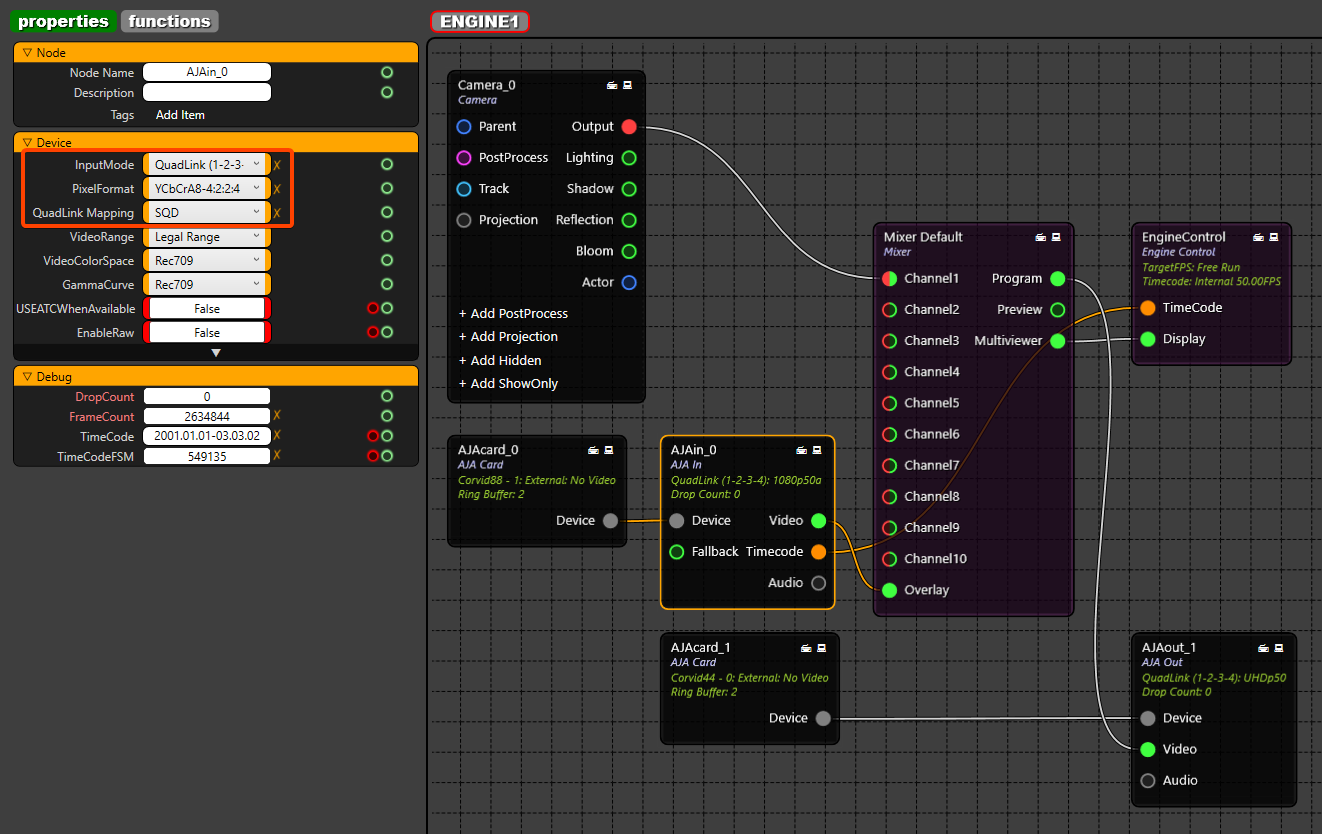Click the rightmost header icon on the Camera_0 node
This screenshot has height=834, width=1322.
click(628, 86)
